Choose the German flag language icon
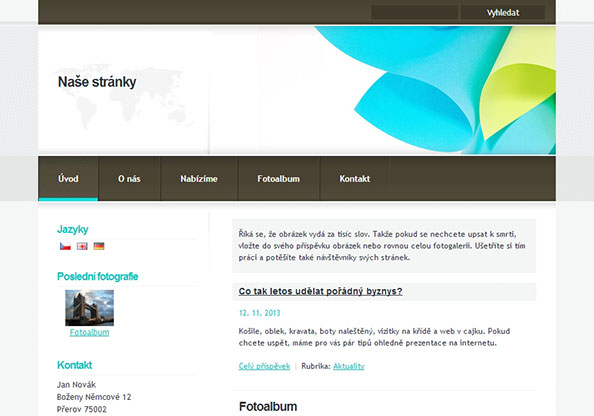 (99, 246)
